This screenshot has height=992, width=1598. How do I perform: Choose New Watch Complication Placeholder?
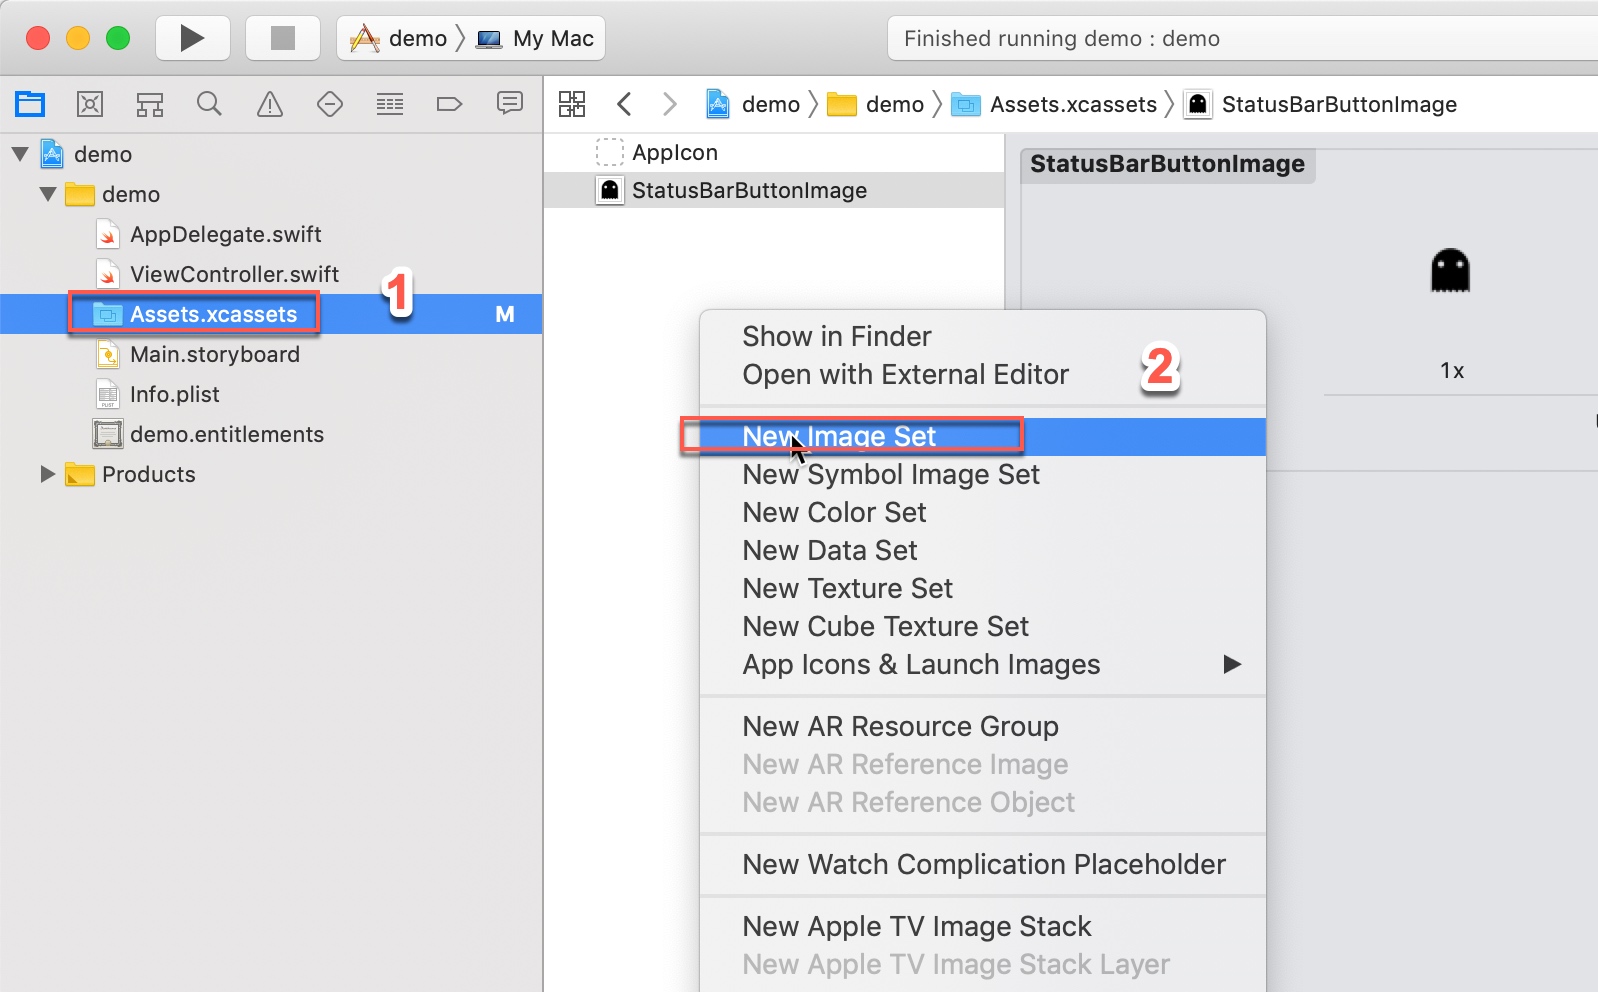(983, 864)
